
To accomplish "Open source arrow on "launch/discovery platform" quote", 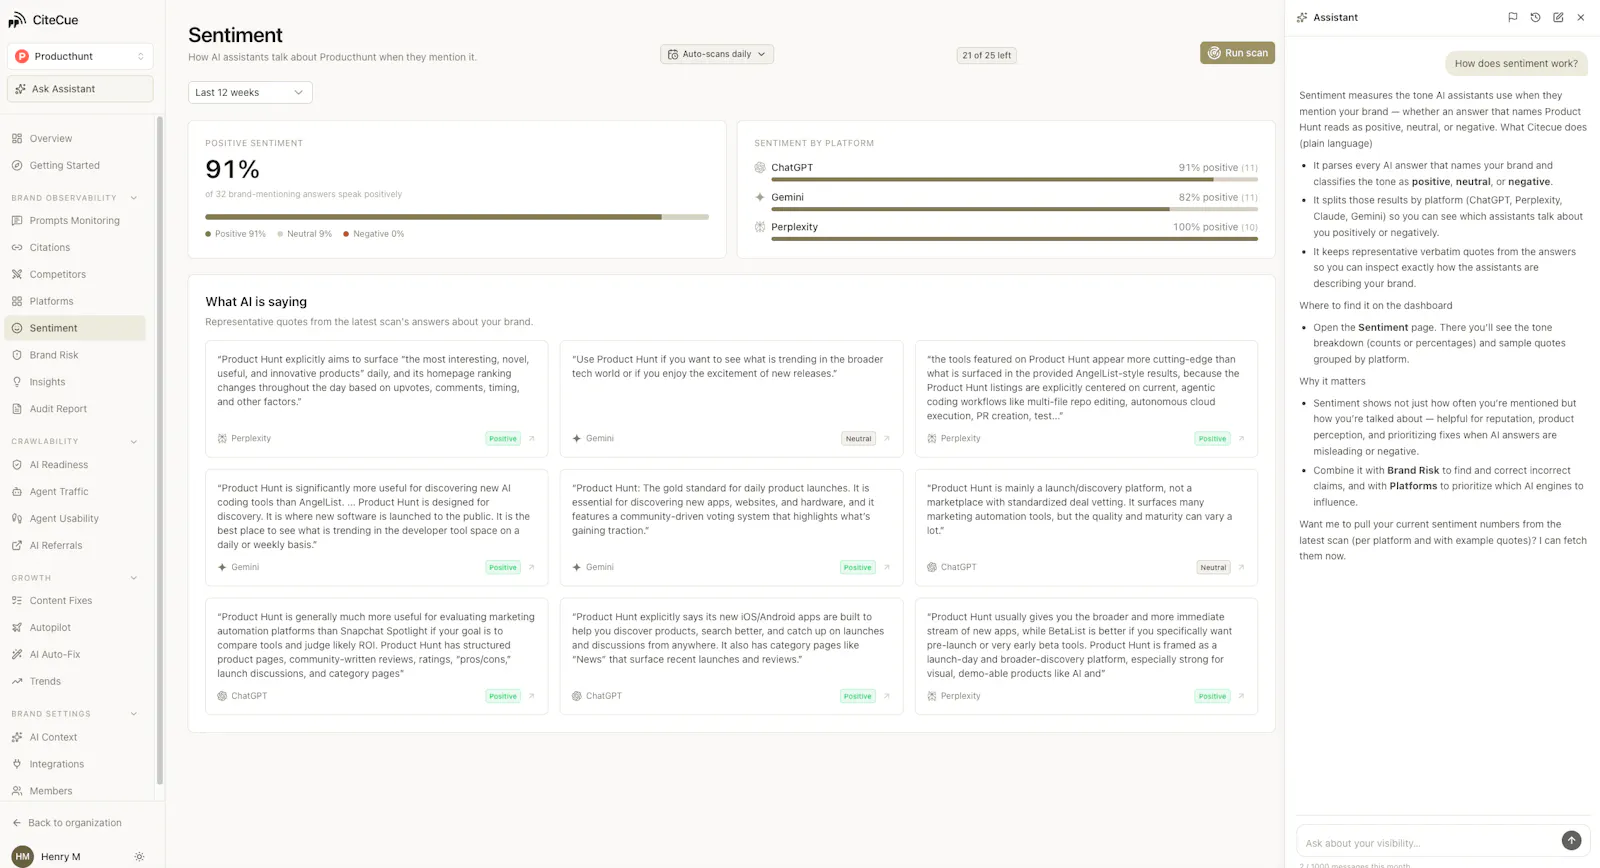I will click(x=1242, y=568).
